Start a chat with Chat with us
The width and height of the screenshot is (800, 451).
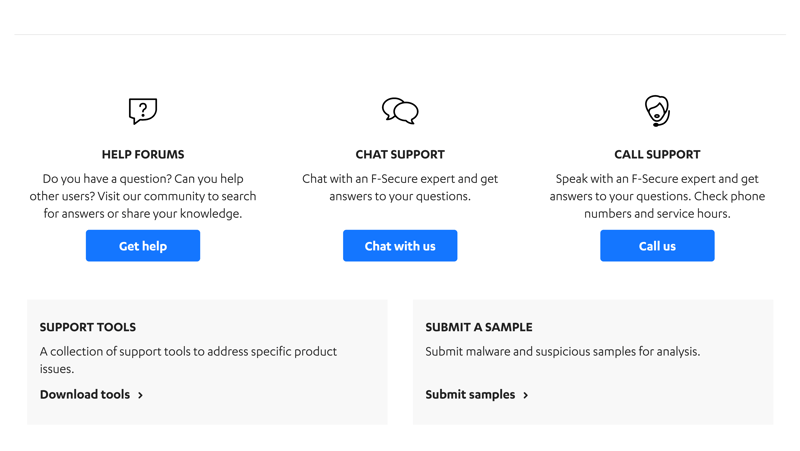(x=400, y=245)
